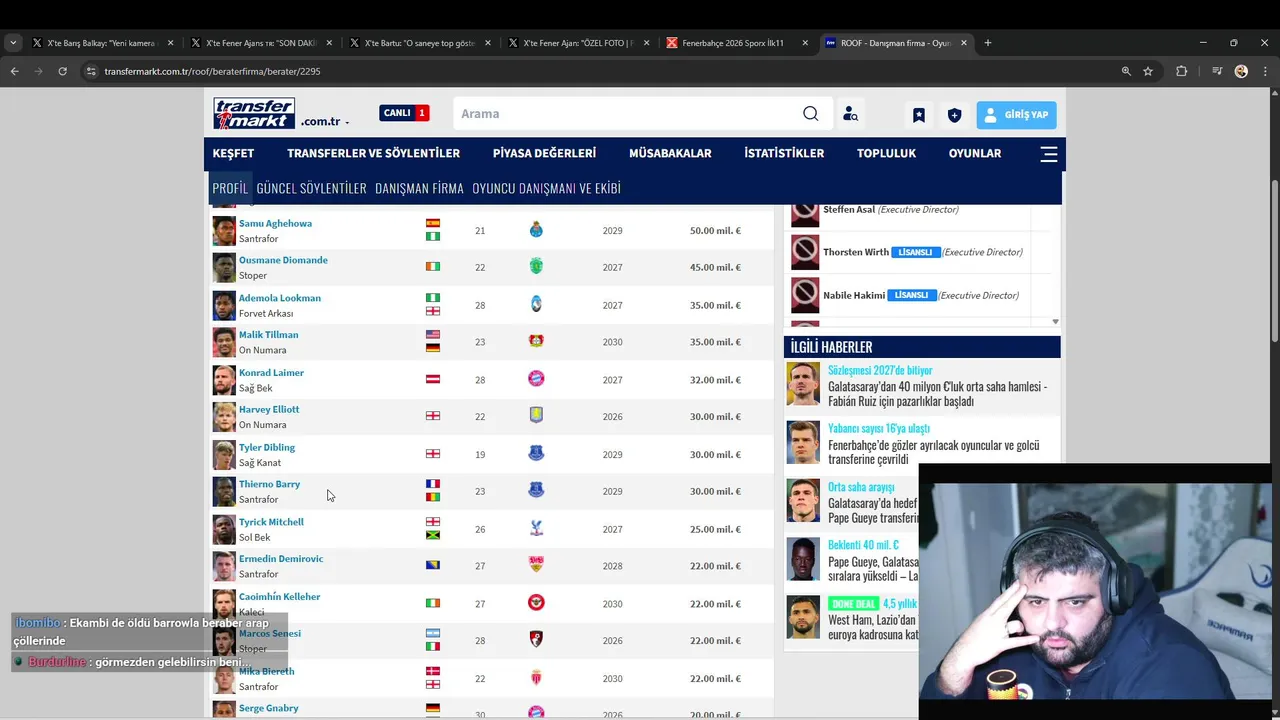Click the shield plus icon in header
The width and height of the screenshot is (1280, 720).
(954, 115)
